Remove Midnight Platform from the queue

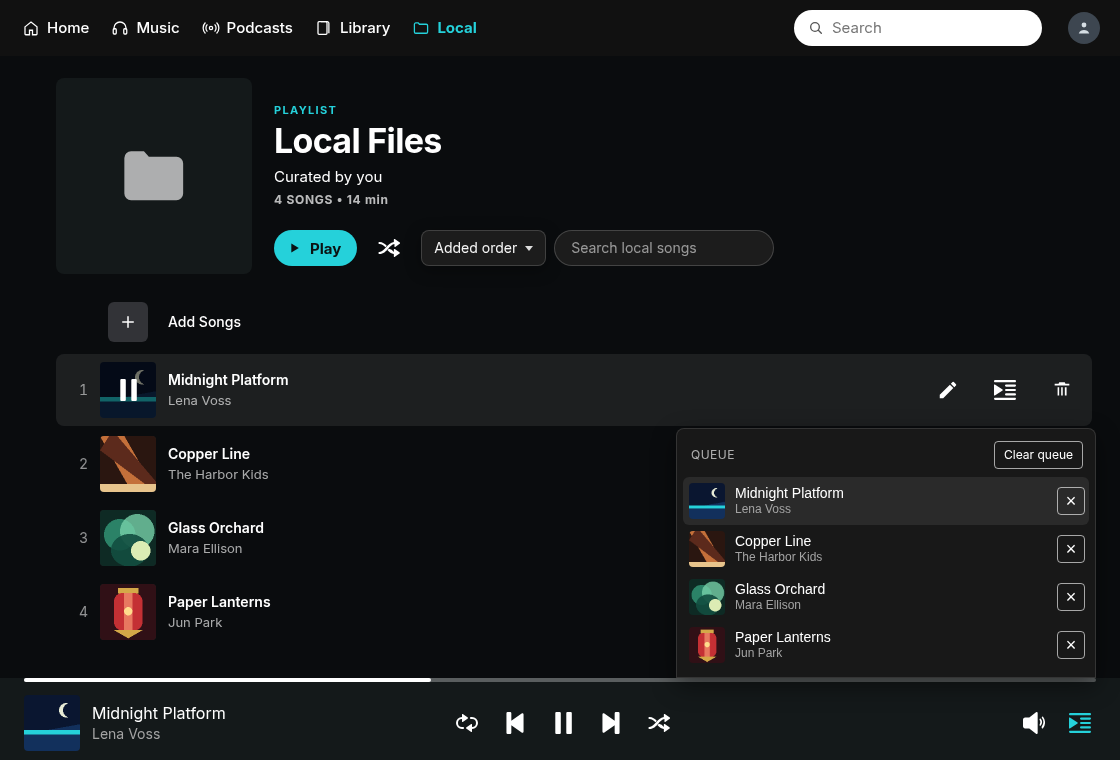[1071, 501]
